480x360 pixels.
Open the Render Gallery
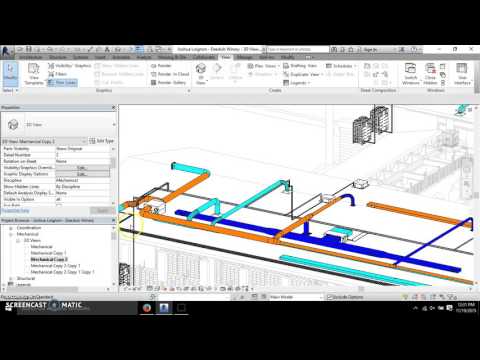(168, 82)
